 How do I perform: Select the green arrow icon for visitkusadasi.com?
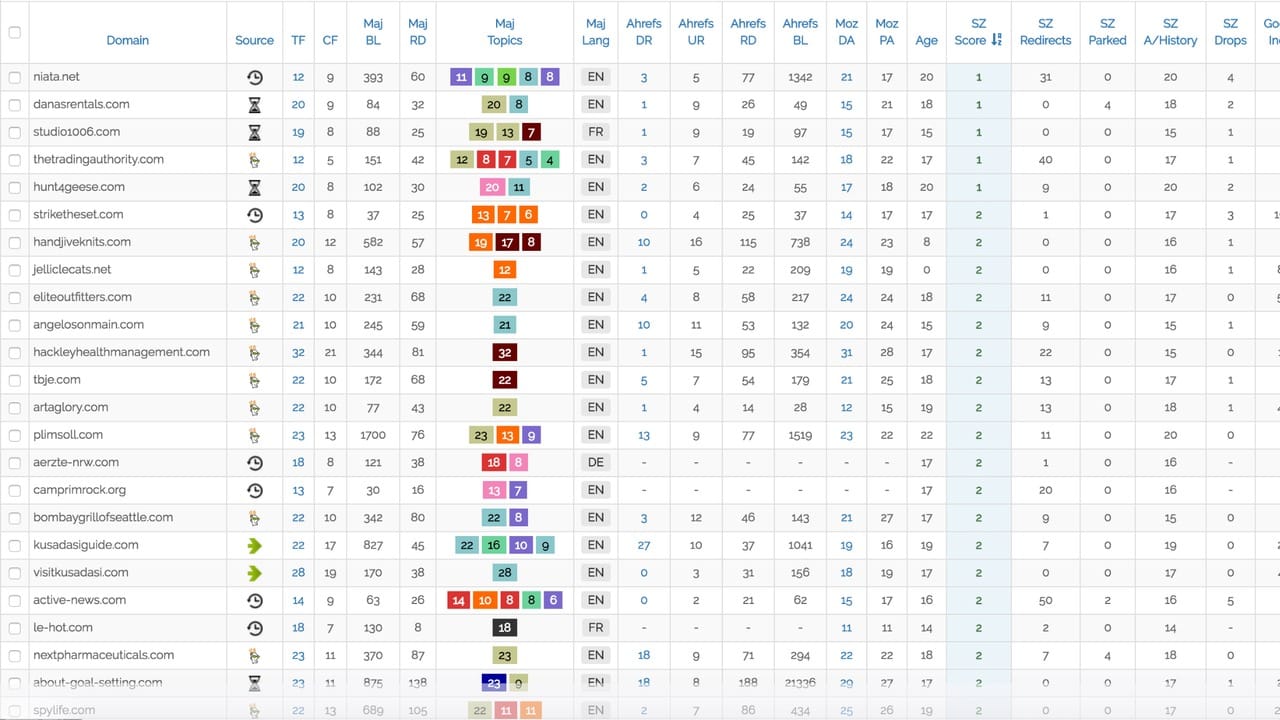255,572
